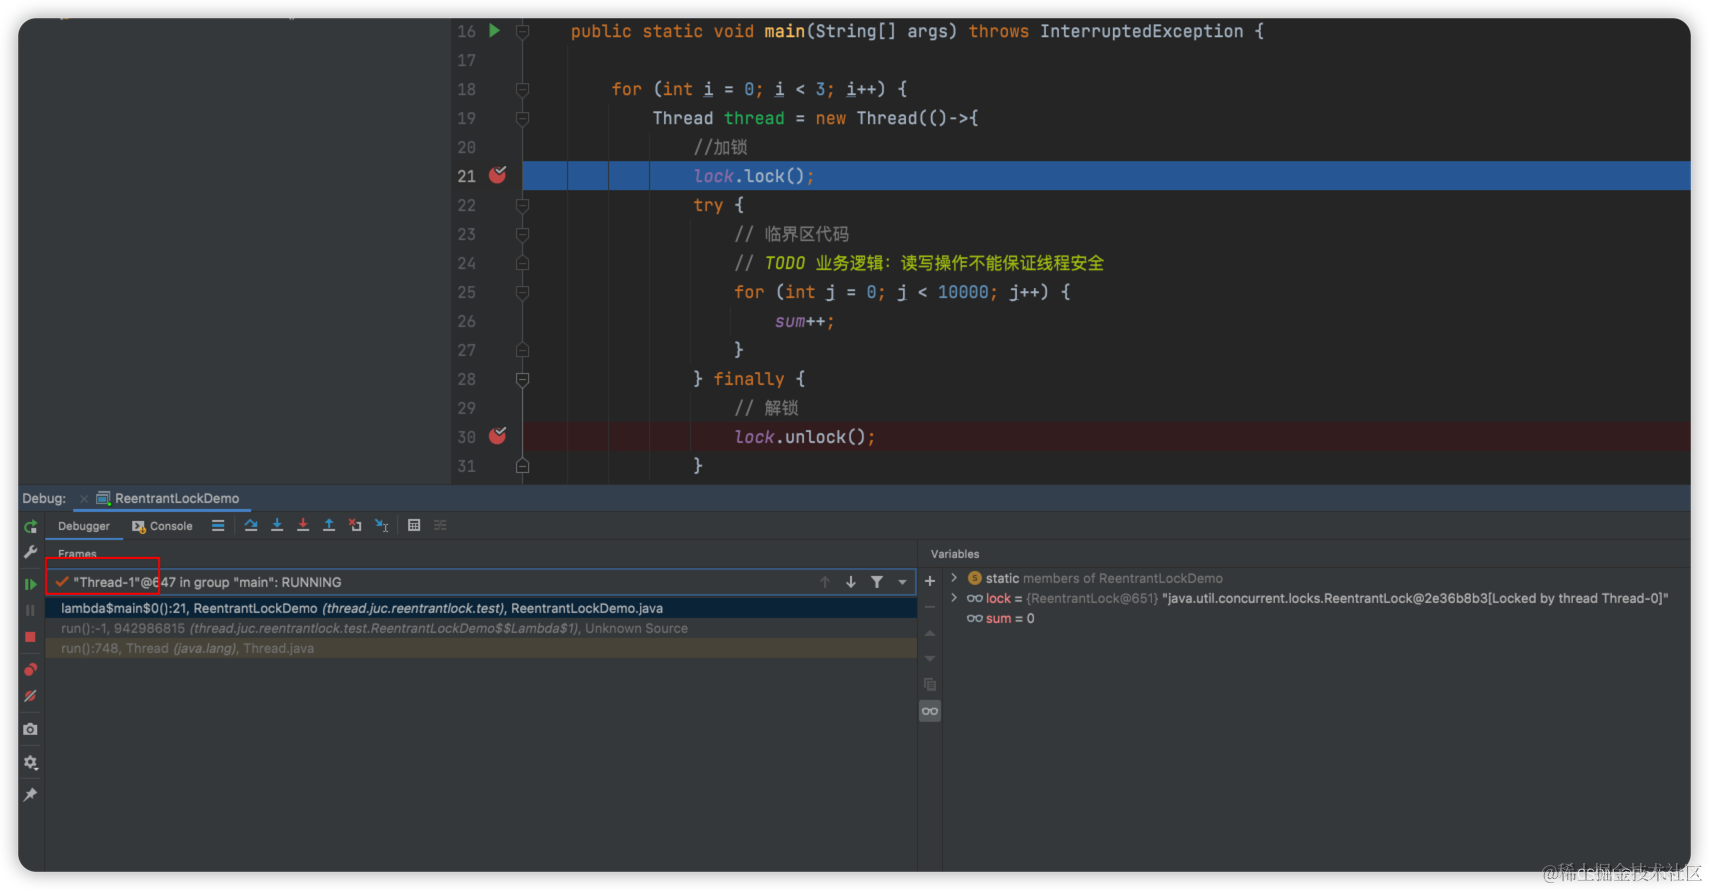Collapse try block fold at line 22

pyautogui.click(x=522, y=206)
